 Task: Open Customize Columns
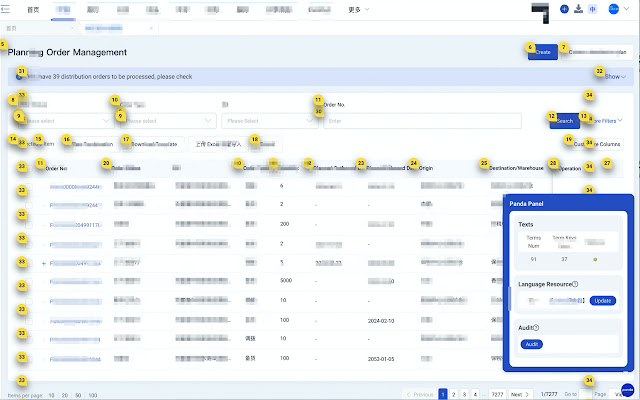(x=597, y=144)
